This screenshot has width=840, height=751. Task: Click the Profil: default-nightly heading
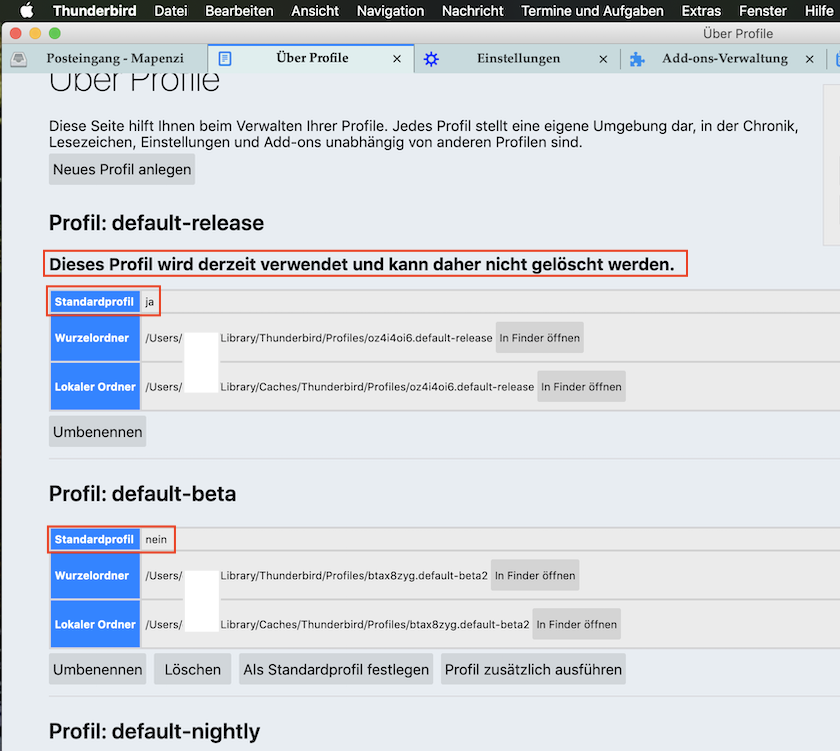[x=154, y=731]
